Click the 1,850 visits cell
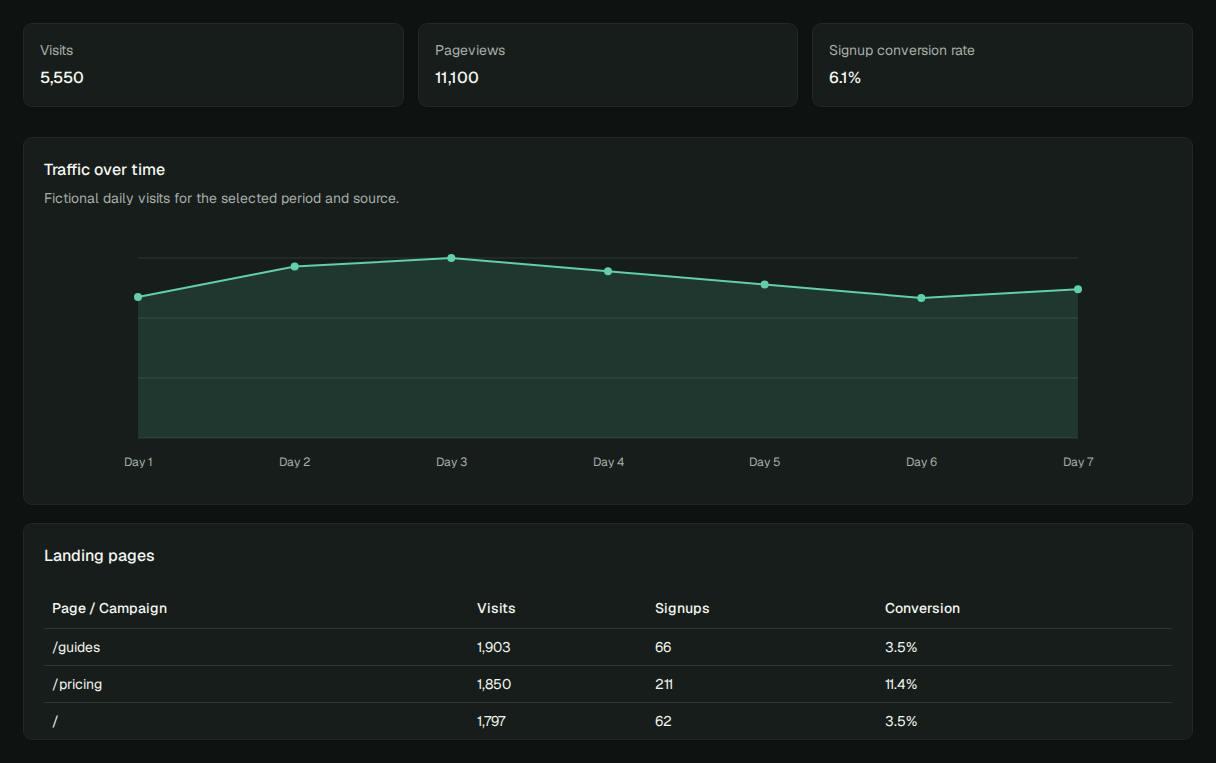1216x763 pixels. (x=494, y=684)
